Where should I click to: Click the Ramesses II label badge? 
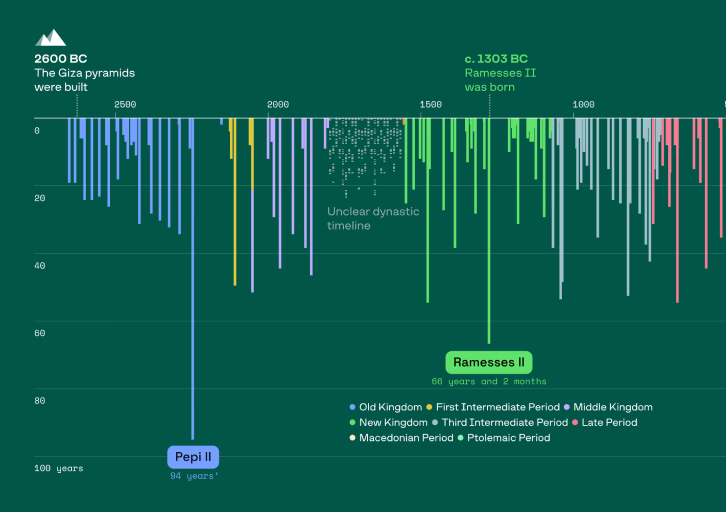pos(489,362)
